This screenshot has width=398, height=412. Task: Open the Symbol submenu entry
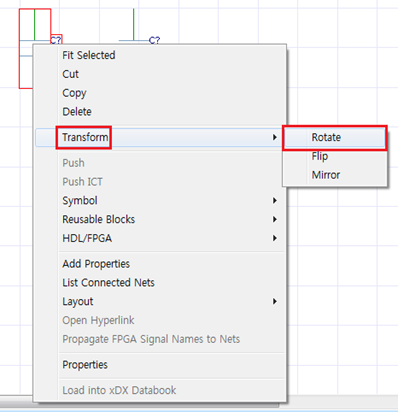159,201
